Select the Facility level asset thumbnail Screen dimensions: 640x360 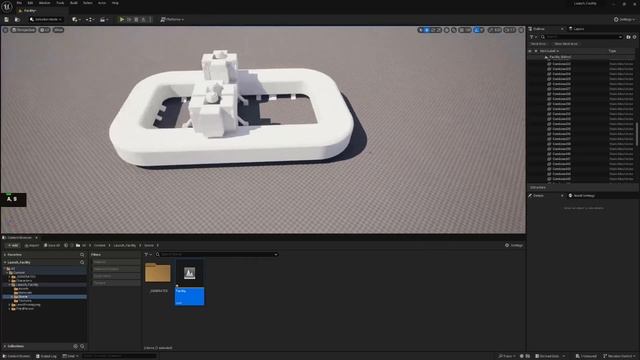point(189,283)
